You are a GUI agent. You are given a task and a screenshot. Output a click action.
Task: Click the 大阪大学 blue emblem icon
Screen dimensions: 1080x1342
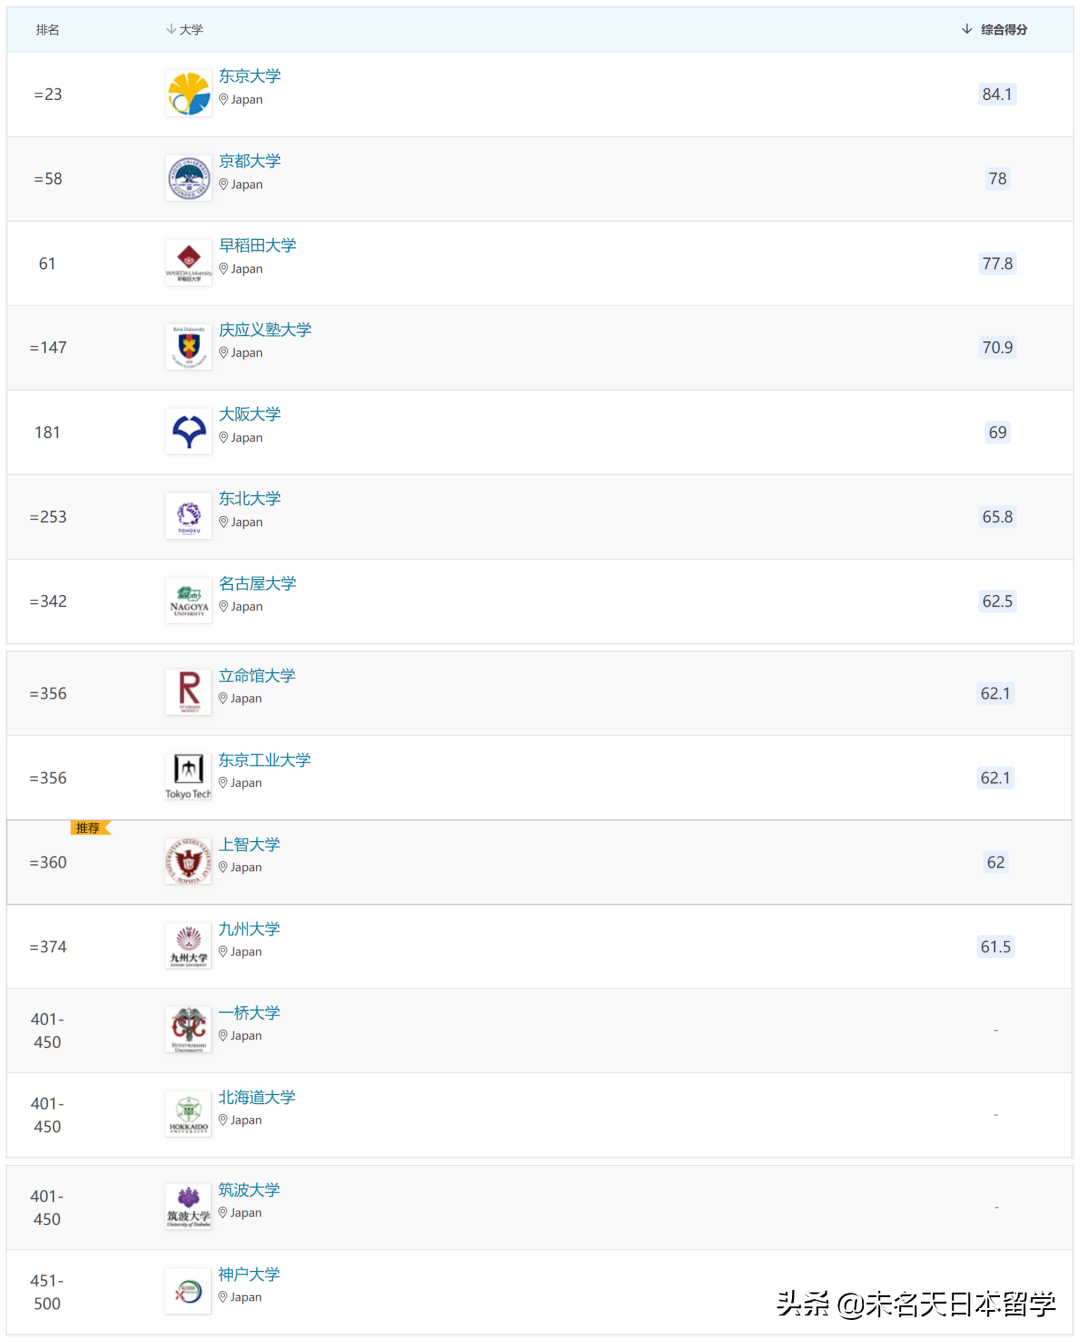pyautogui.click(x=188, y=431)
